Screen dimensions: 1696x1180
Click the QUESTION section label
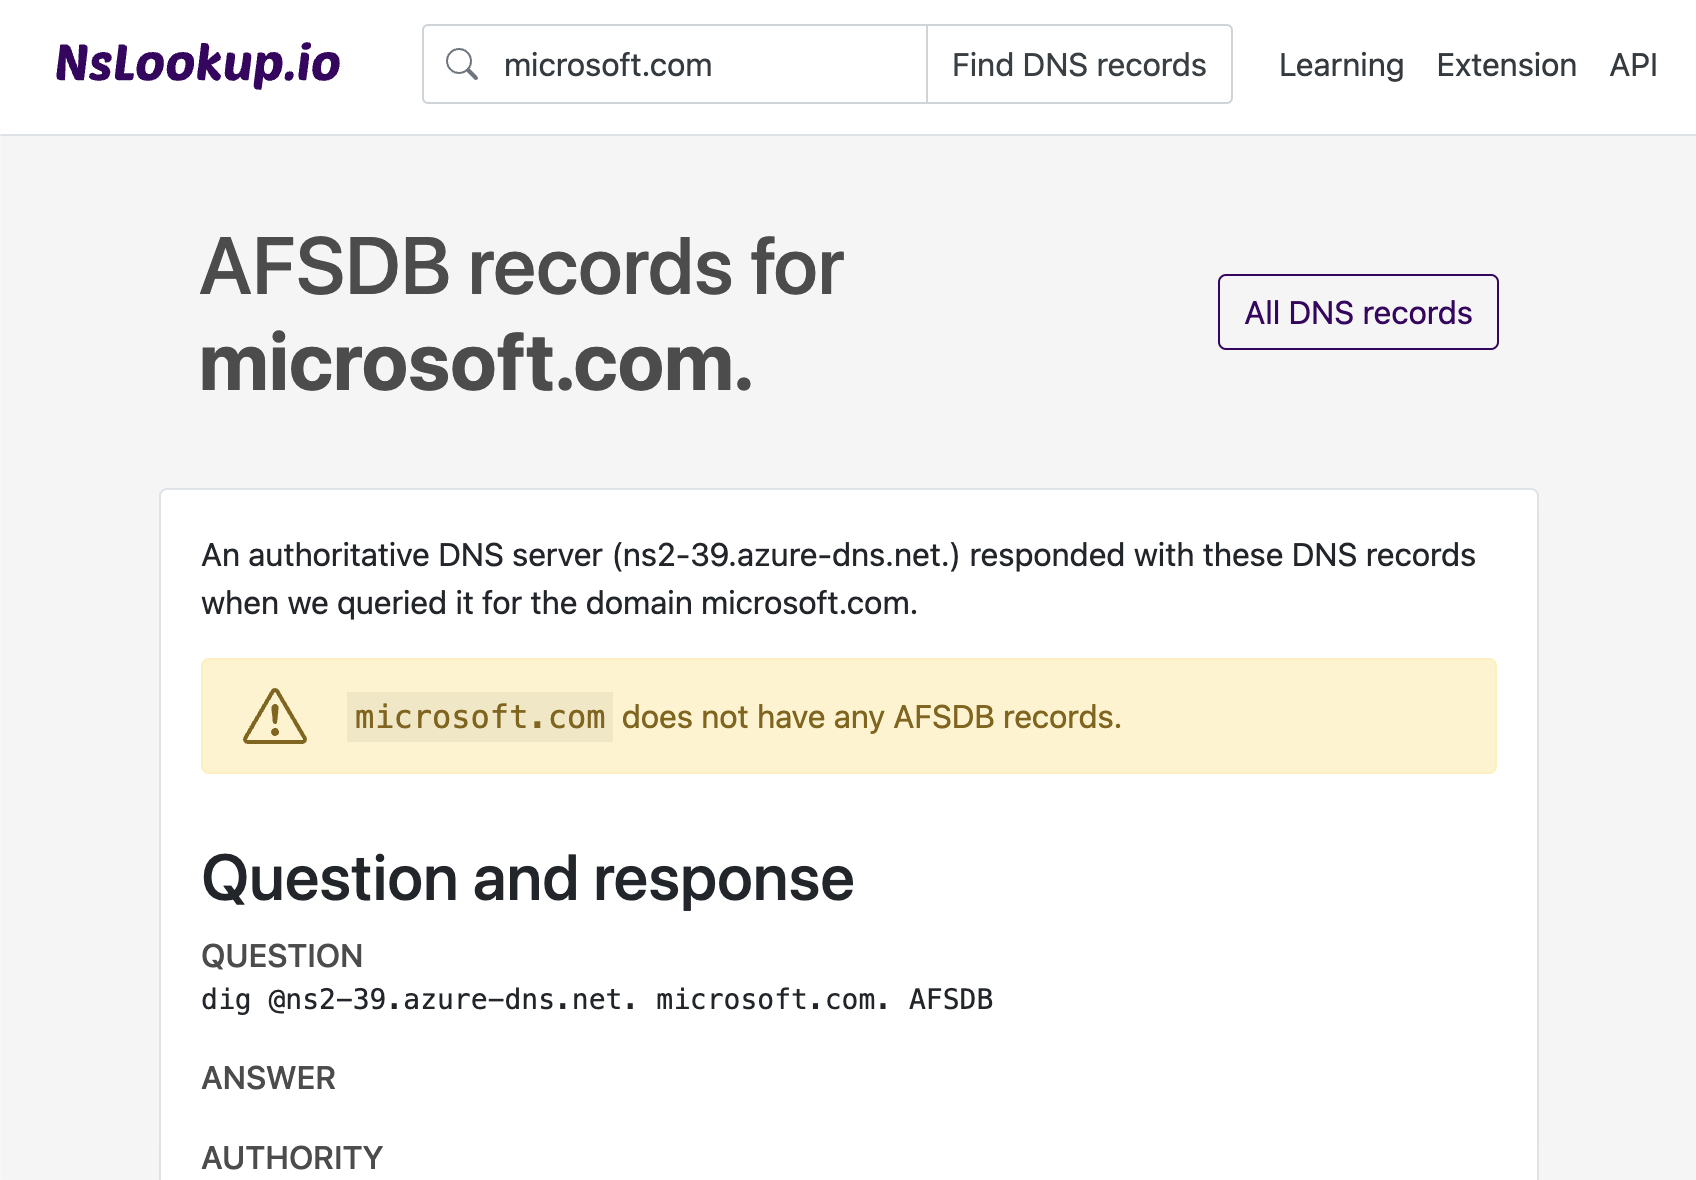point(282,956)
